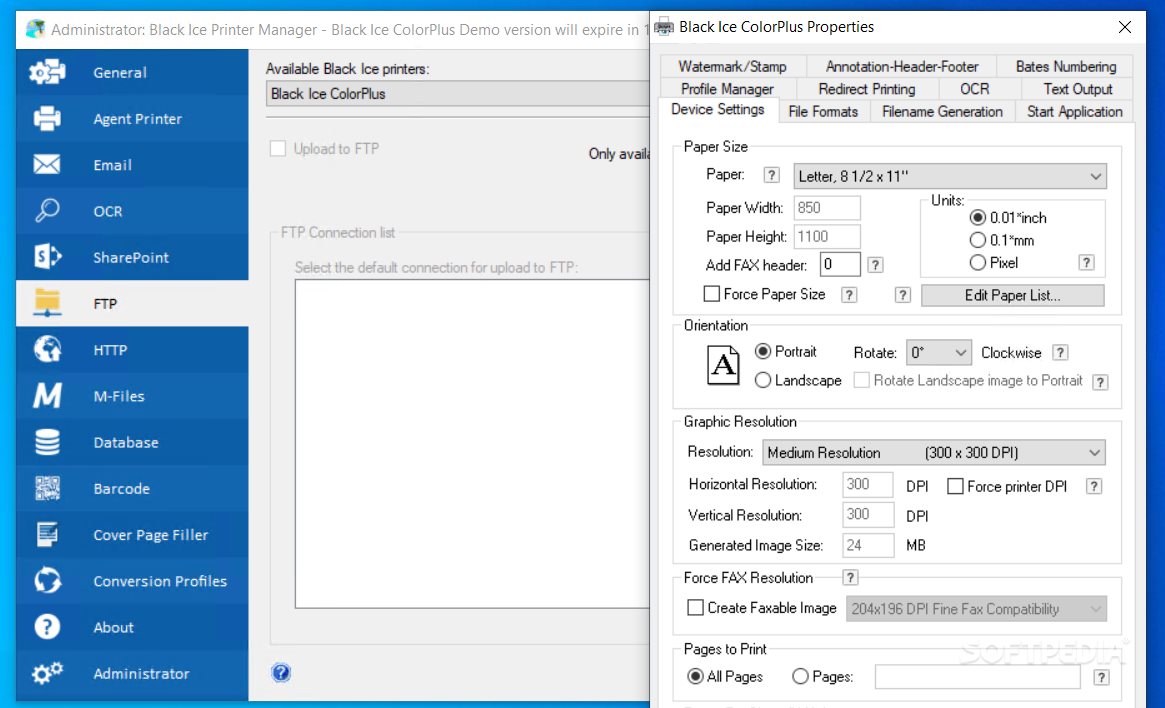Open the File Formats tab

(x=823, y=111)
